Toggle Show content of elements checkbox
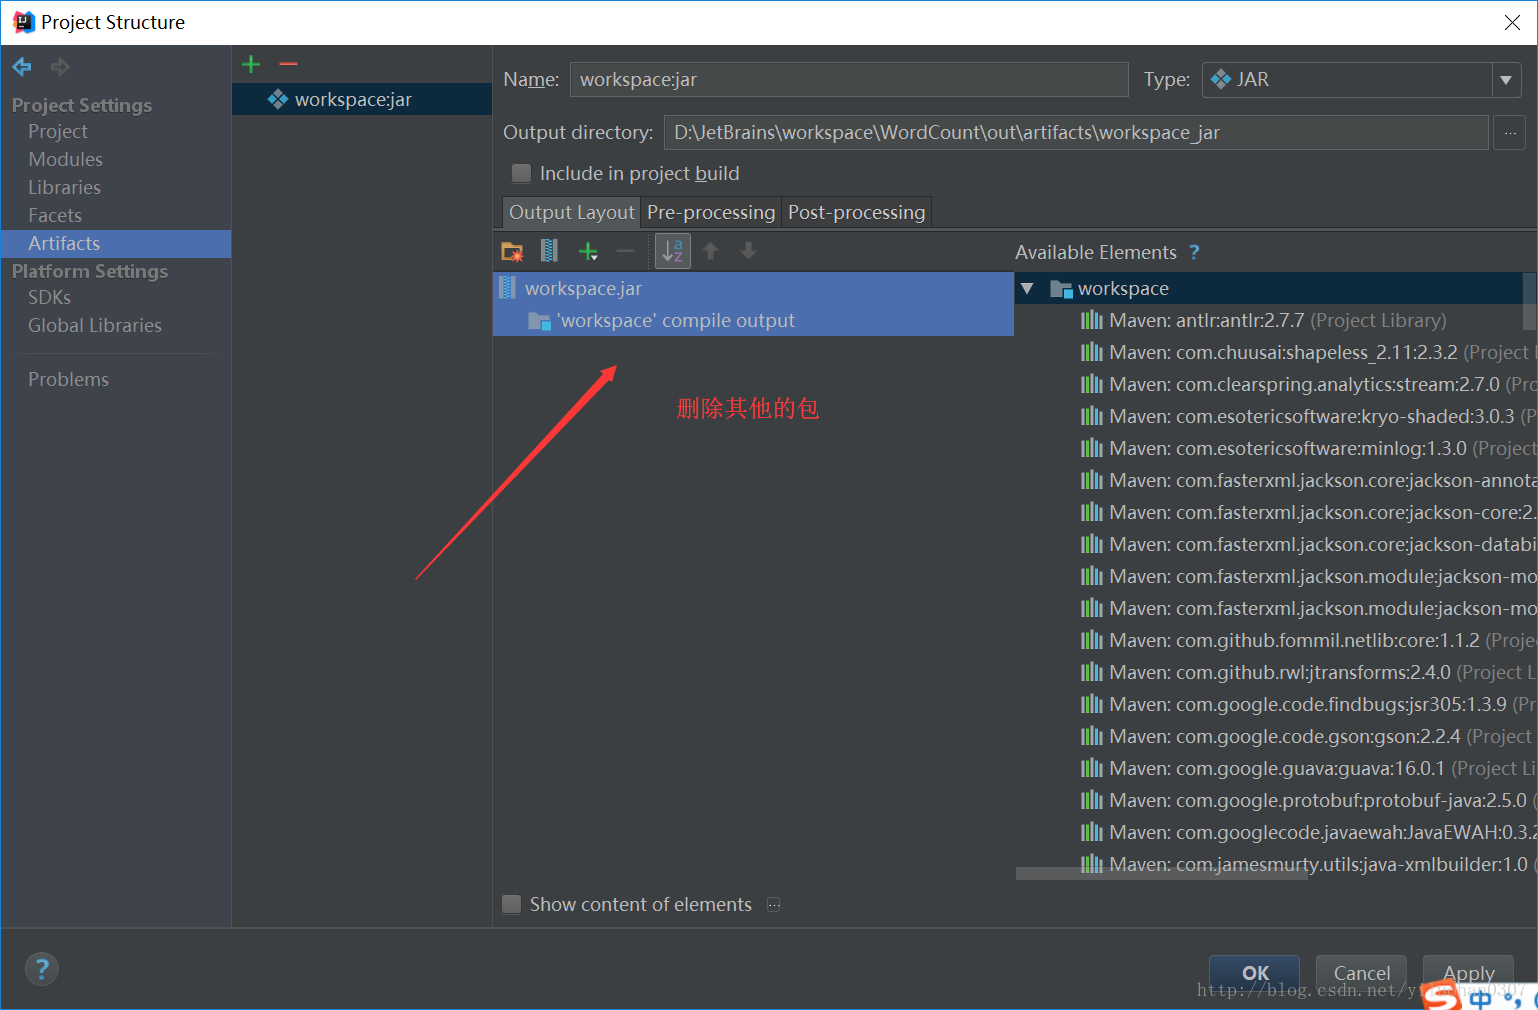Image resolution: width=1538 pixels, height=1010 pixels. coord(511,904)
